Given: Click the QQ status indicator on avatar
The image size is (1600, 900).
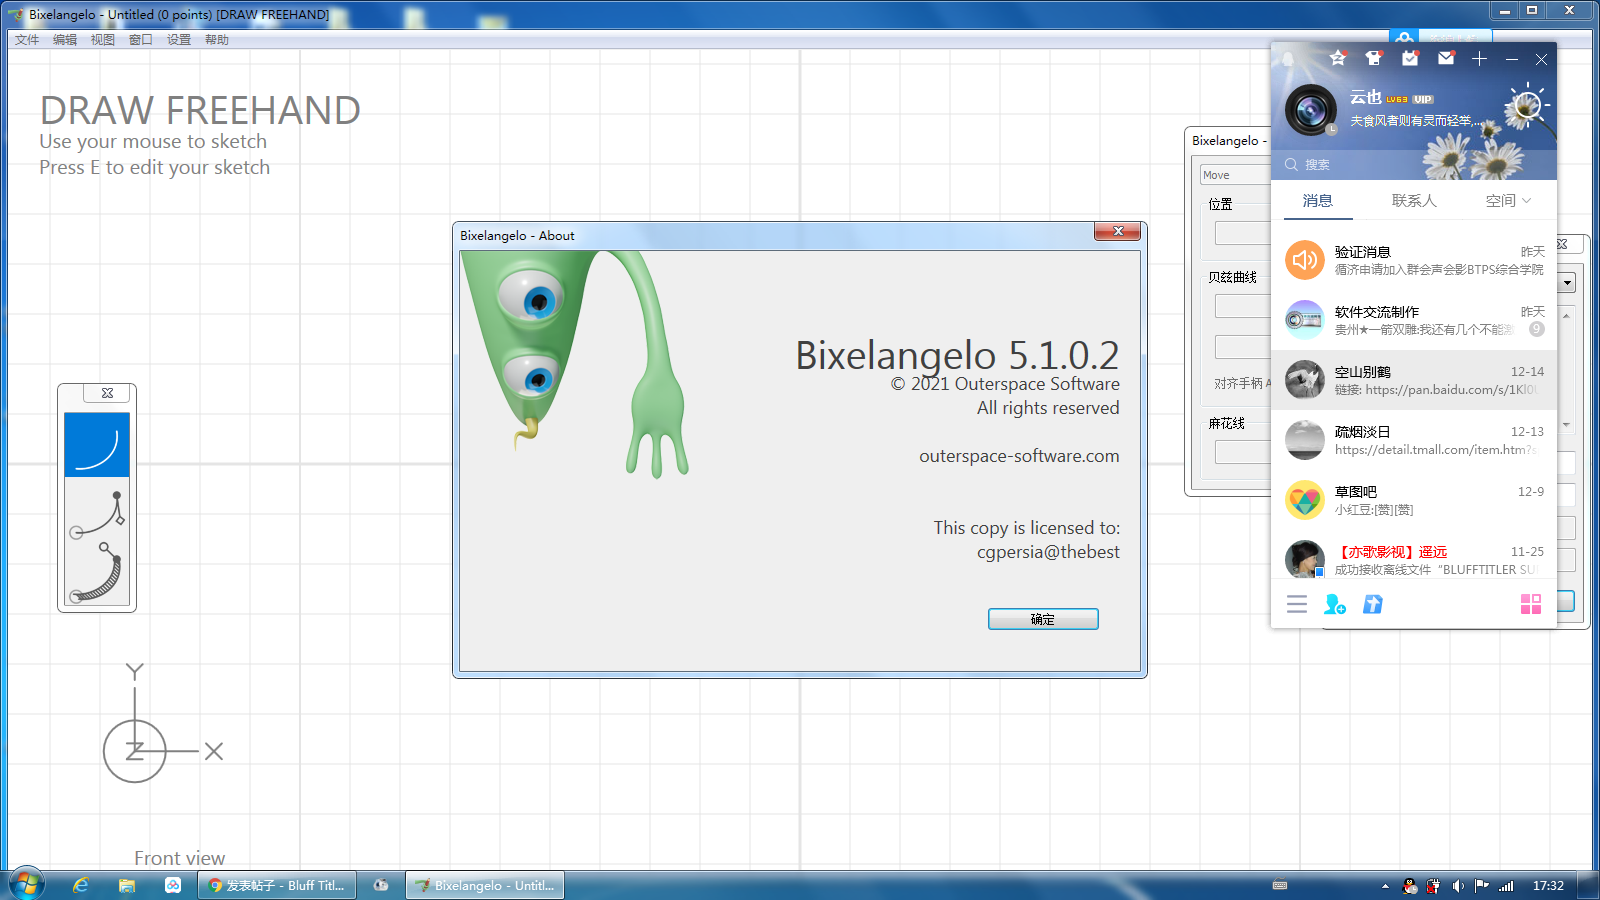Looking at the screenshot, I should coord(1331,130).
